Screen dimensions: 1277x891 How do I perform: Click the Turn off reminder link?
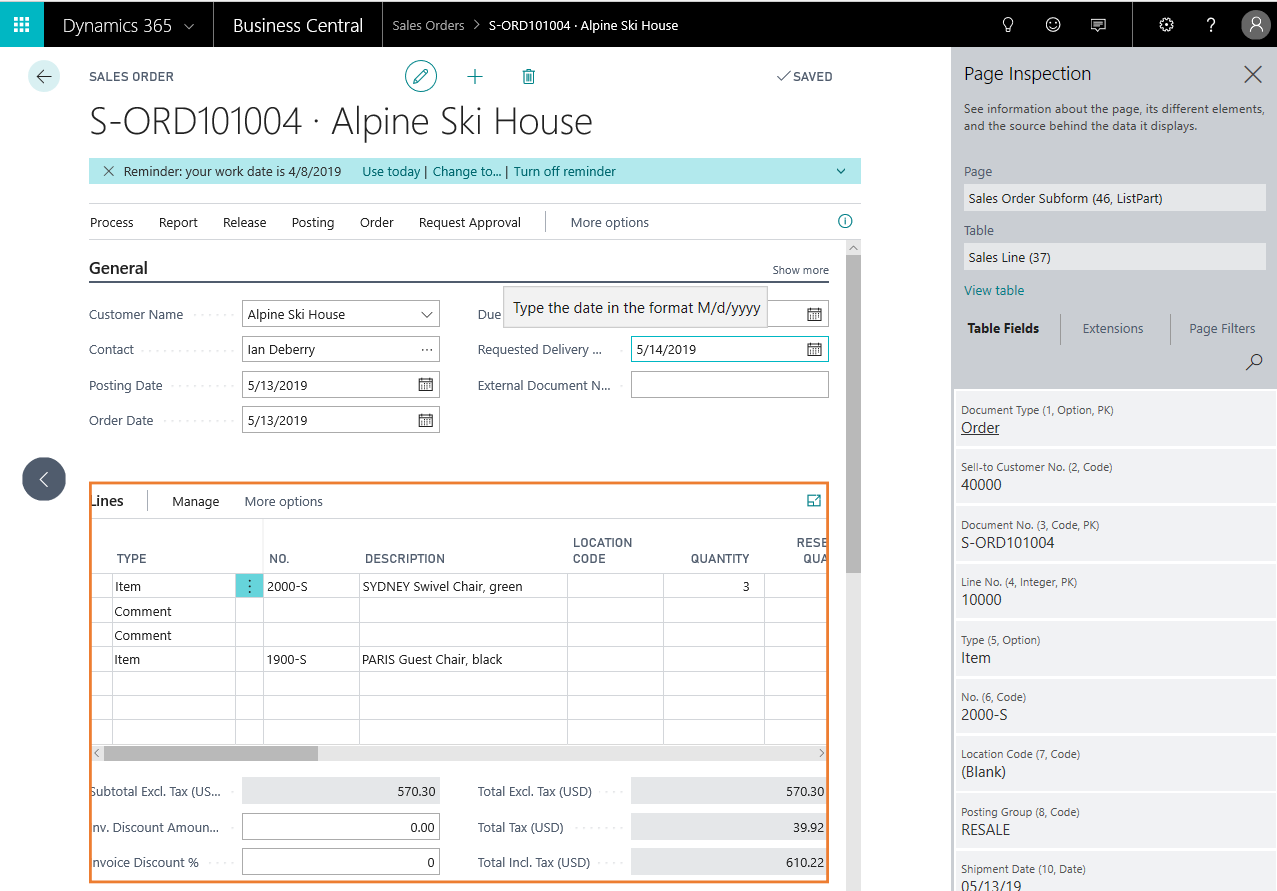click(564, 172)
